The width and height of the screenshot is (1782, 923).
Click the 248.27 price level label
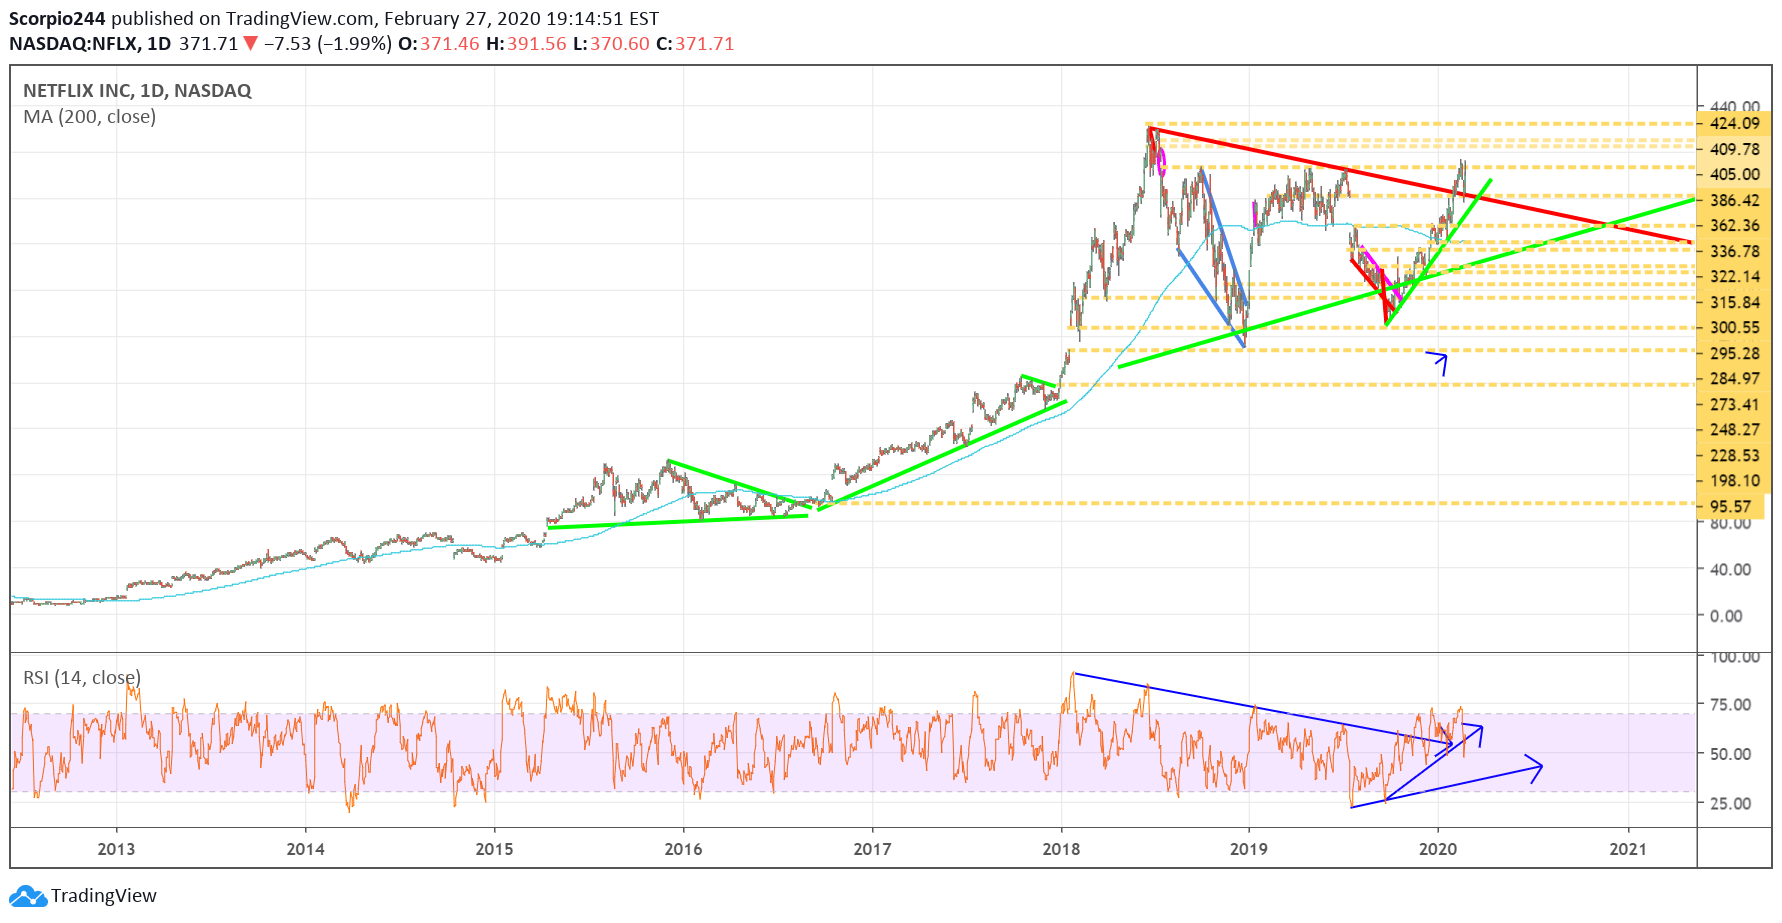1735,430
